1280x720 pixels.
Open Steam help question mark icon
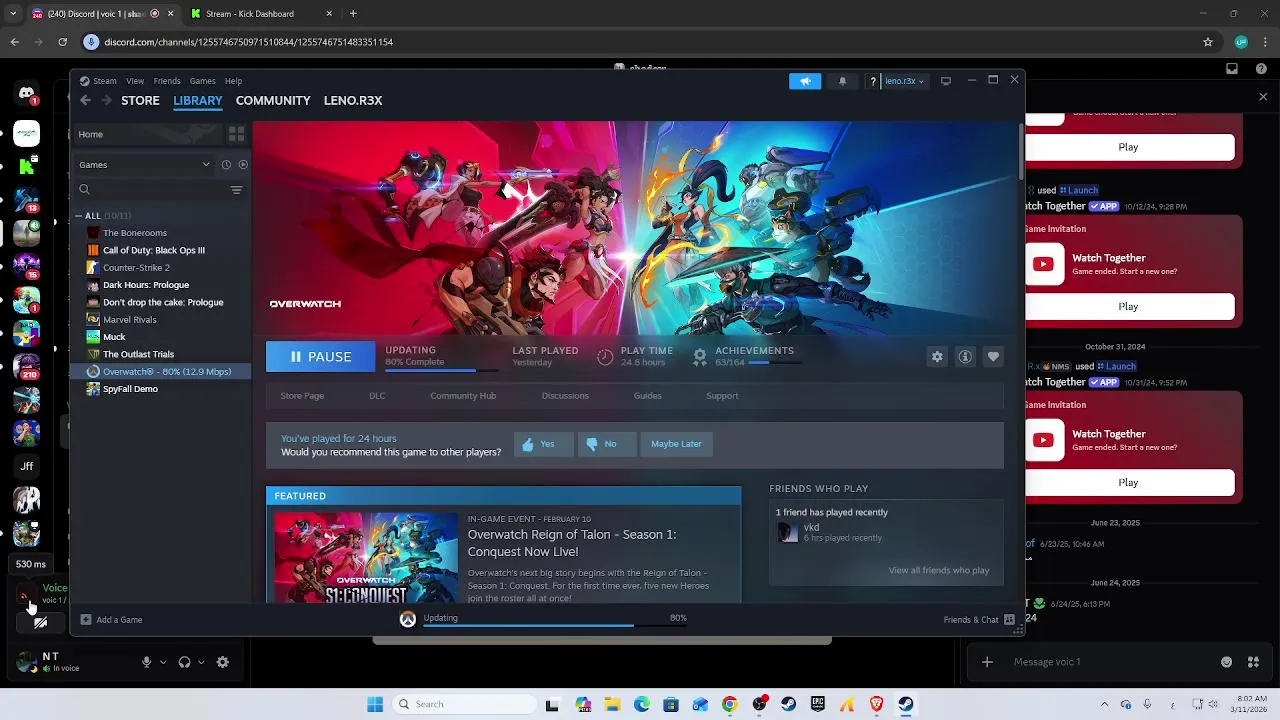click(873, 81)
